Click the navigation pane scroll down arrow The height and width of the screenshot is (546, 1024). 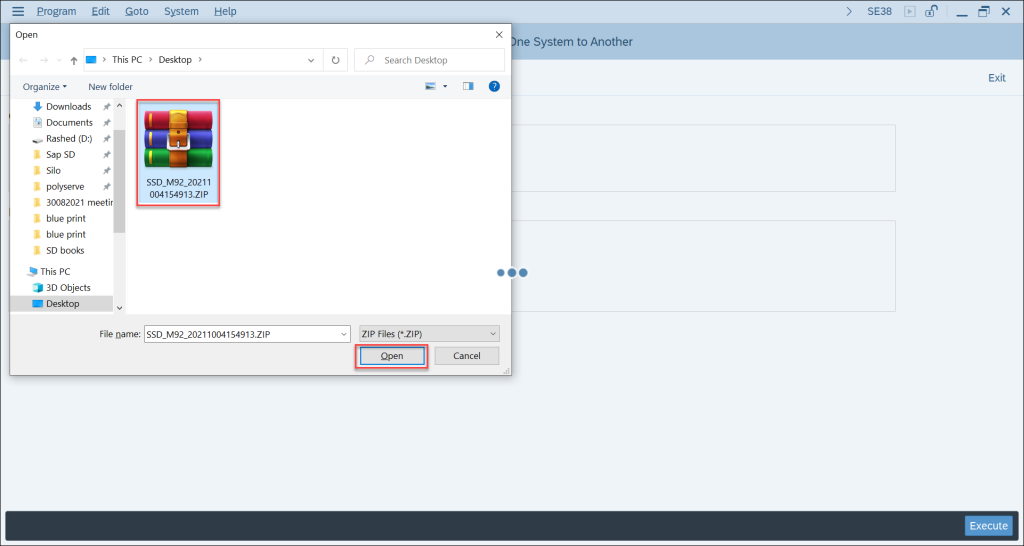[120, 308]
